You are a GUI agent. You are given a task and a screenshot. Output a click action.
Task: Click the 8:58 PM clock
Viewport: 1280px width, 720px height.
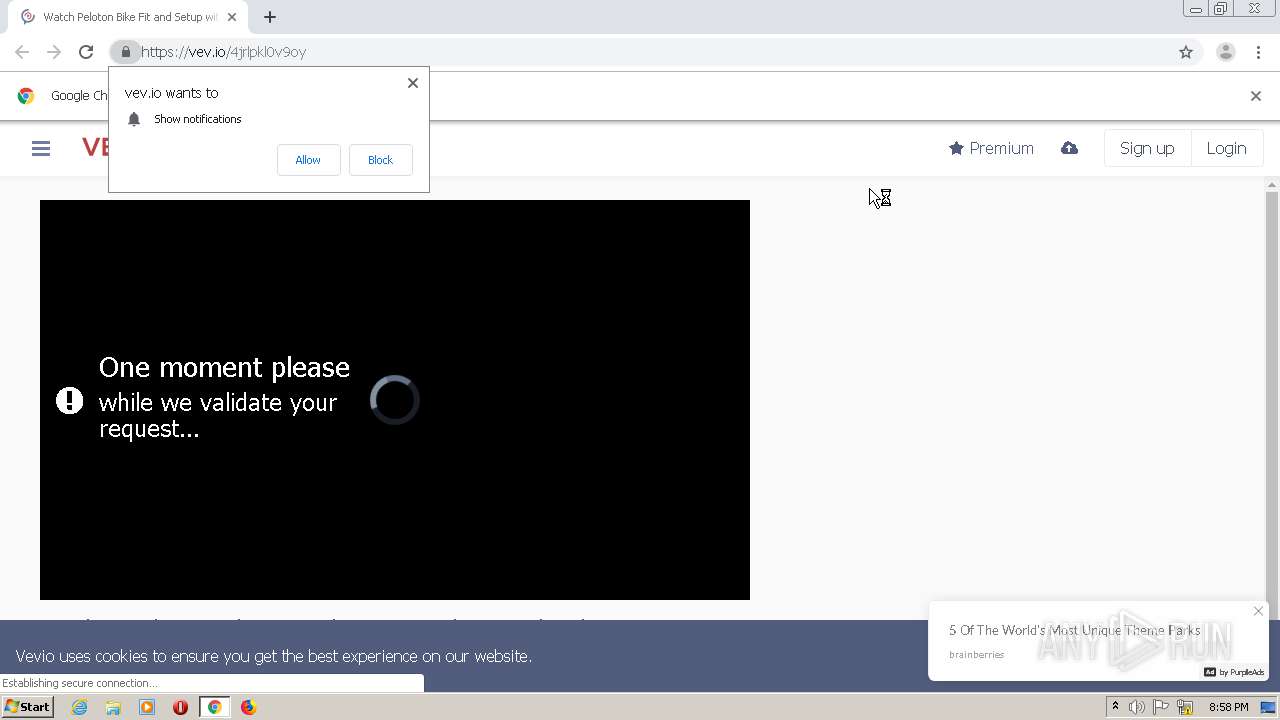click(1228, 707)
